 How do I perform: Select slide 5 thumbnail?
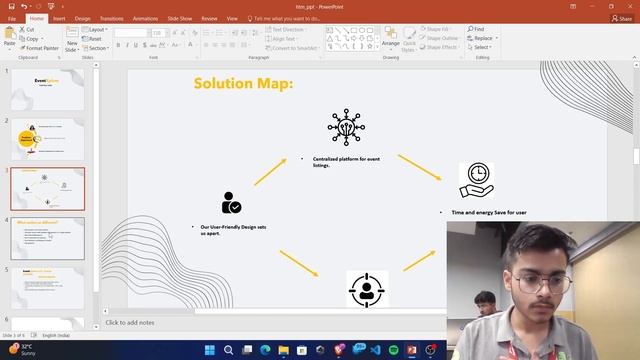[48, 288]
